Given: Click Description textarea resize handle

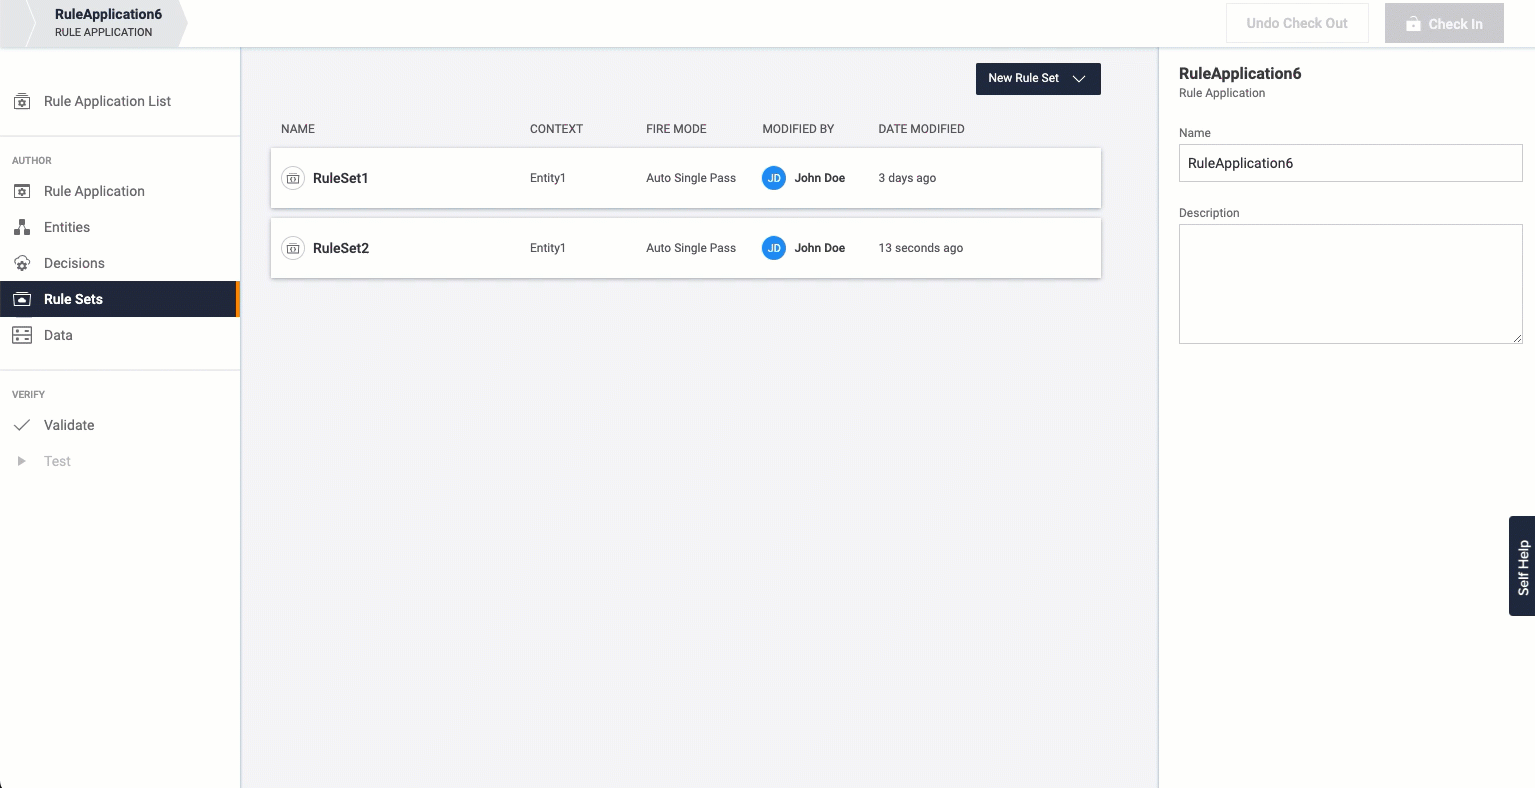Looking at the screenshot, I should pyautogui.click(x=1517, y=338).
